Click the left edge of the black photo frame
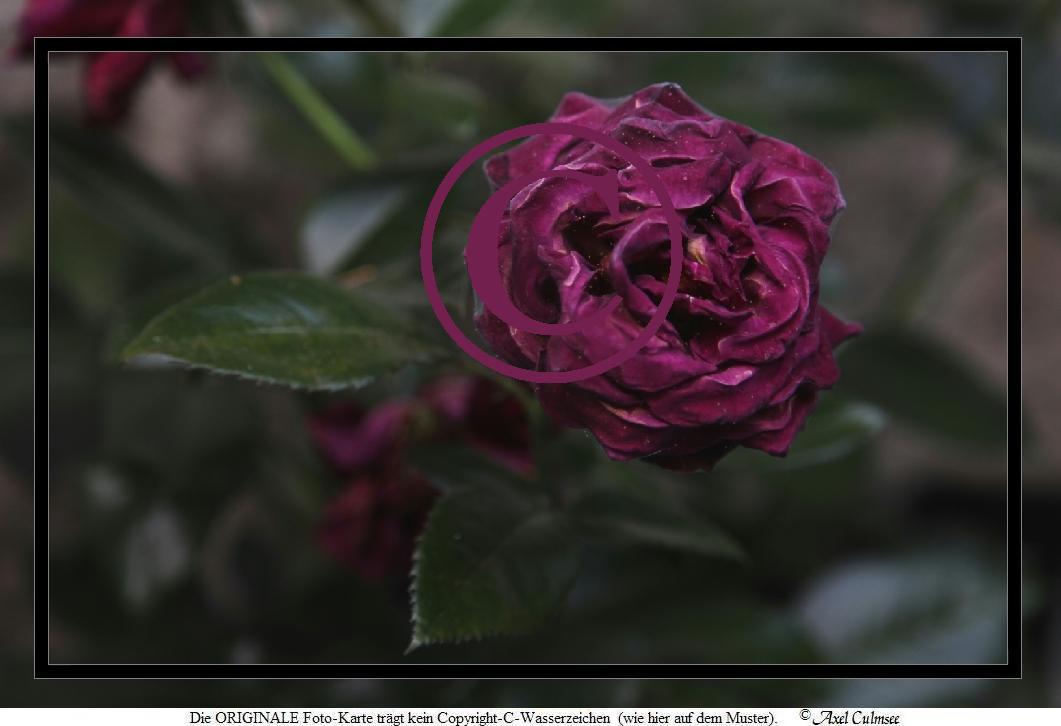 point(41,358)
